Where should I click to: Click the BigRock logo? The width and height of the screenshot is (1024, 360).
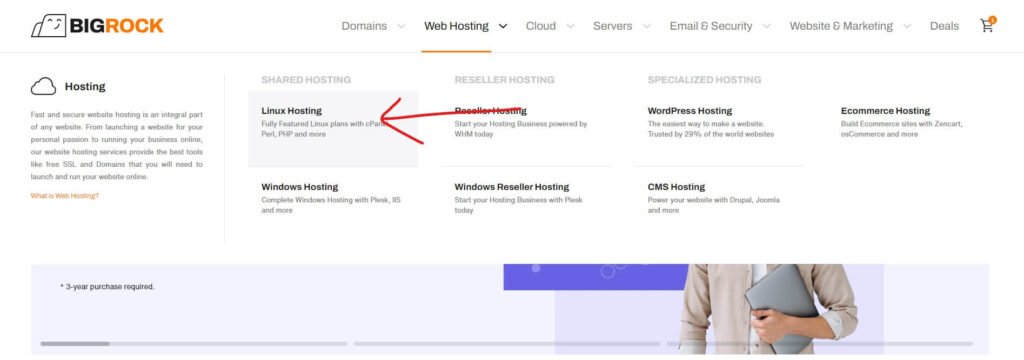point(97,25)
